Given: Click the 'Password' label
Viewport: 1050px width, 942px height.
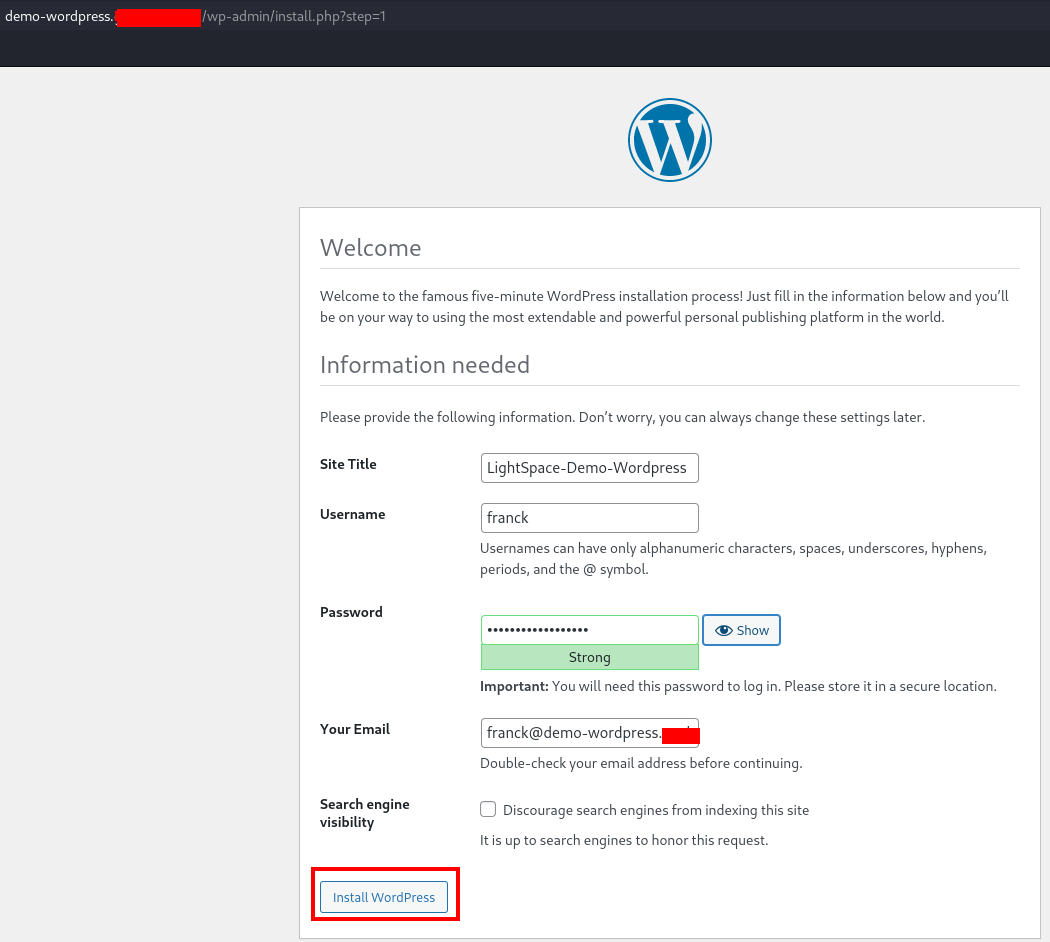Looking at the screenshot, I should (351, 612).
